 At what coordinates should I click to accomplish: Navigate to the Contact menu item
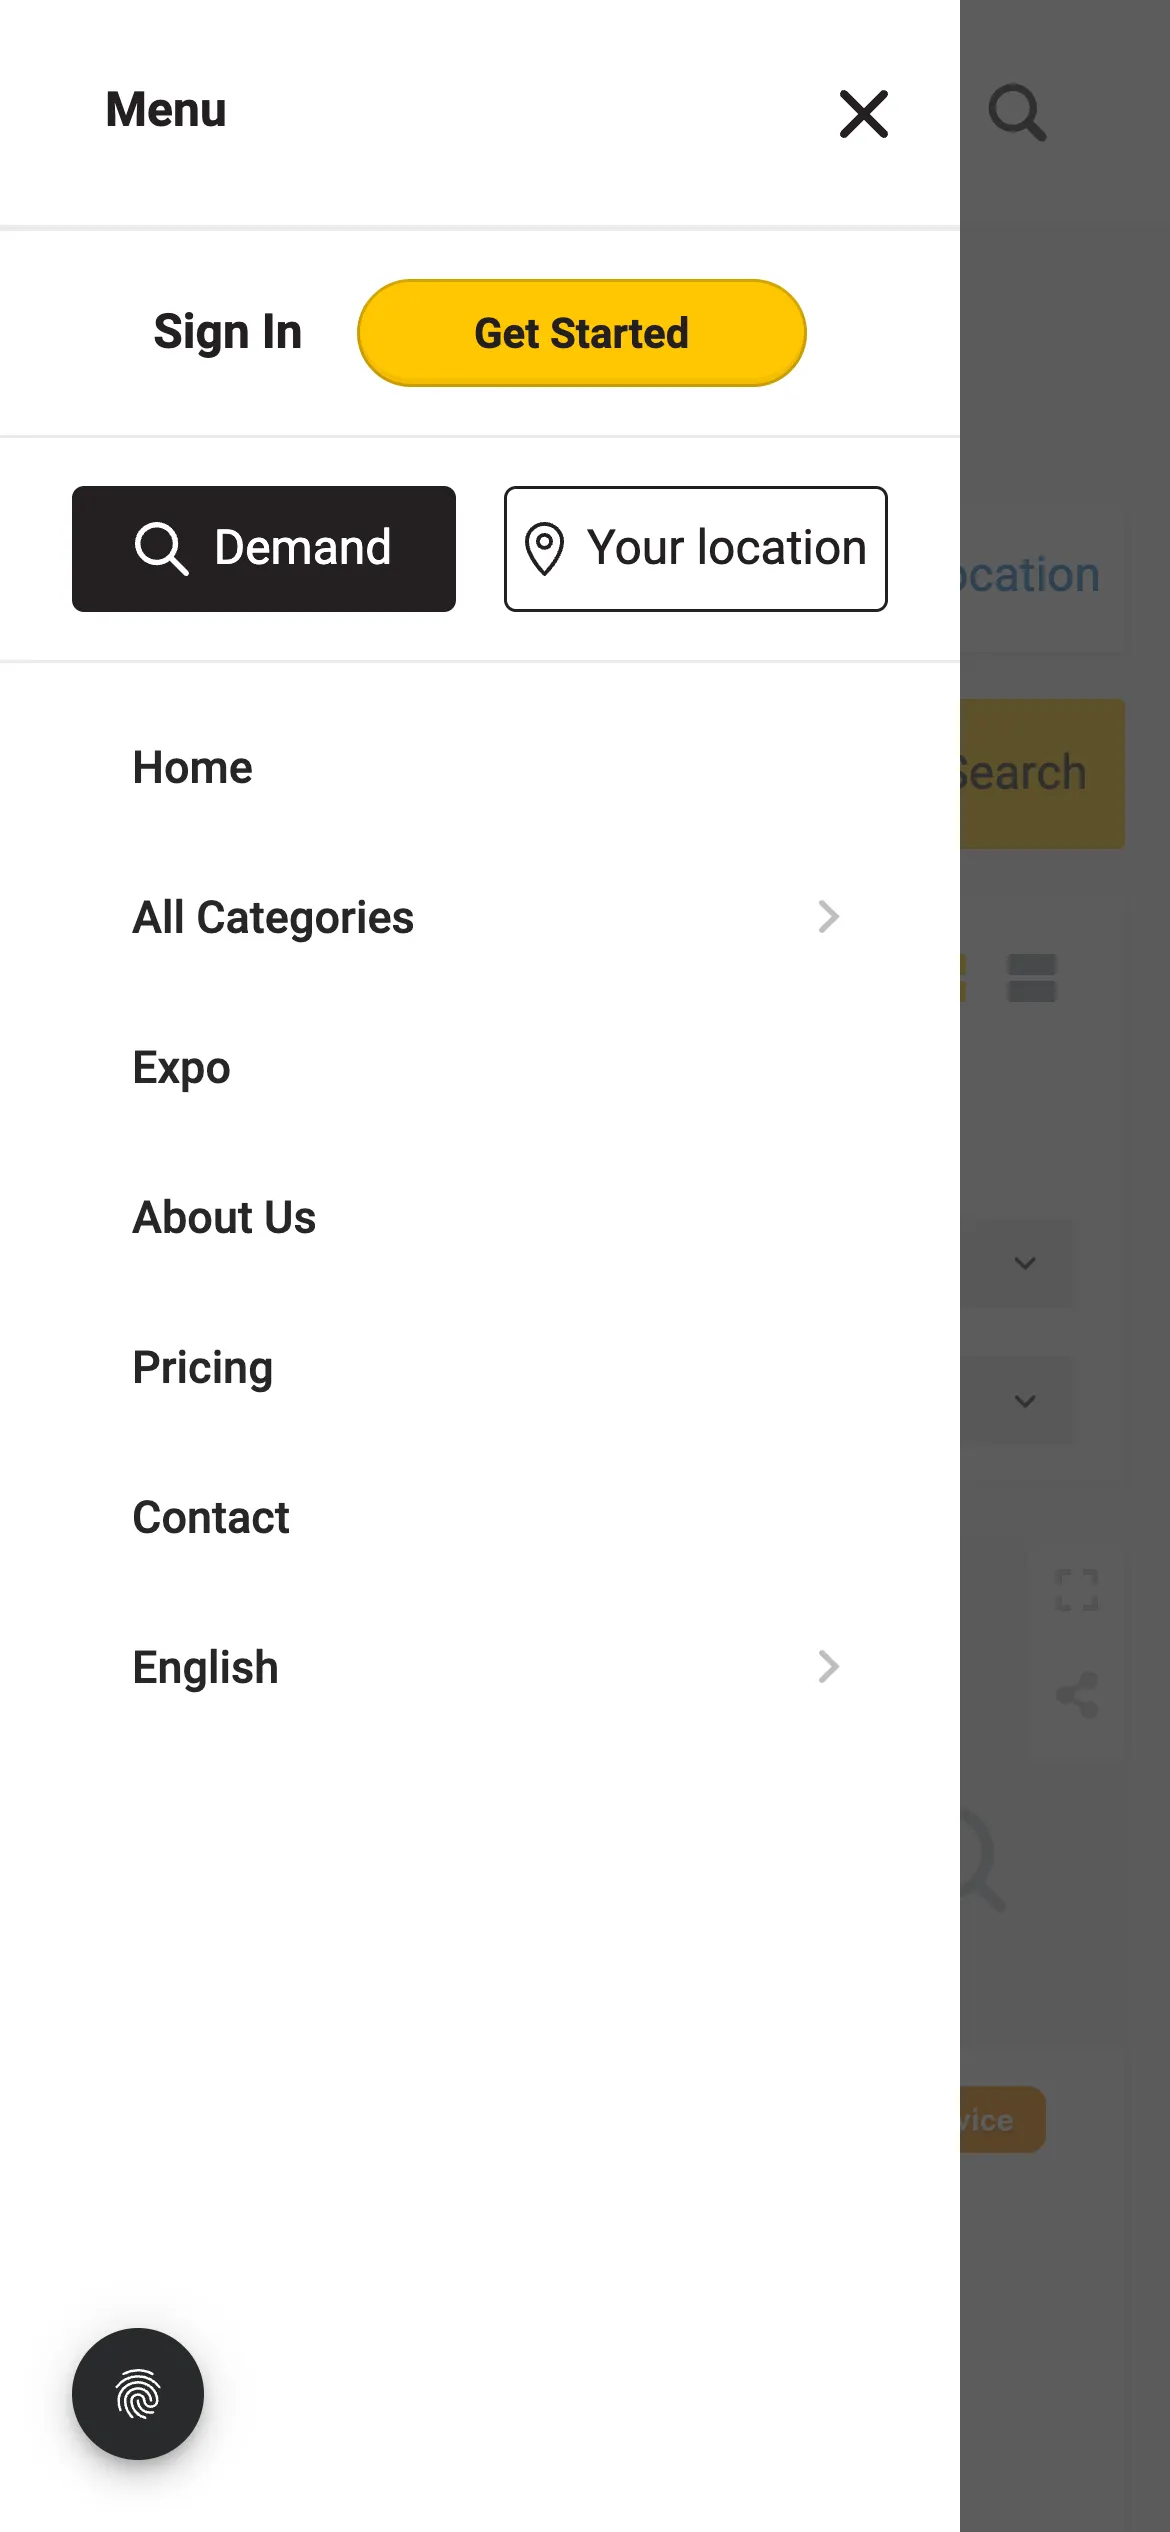(x=211, y=1518)
